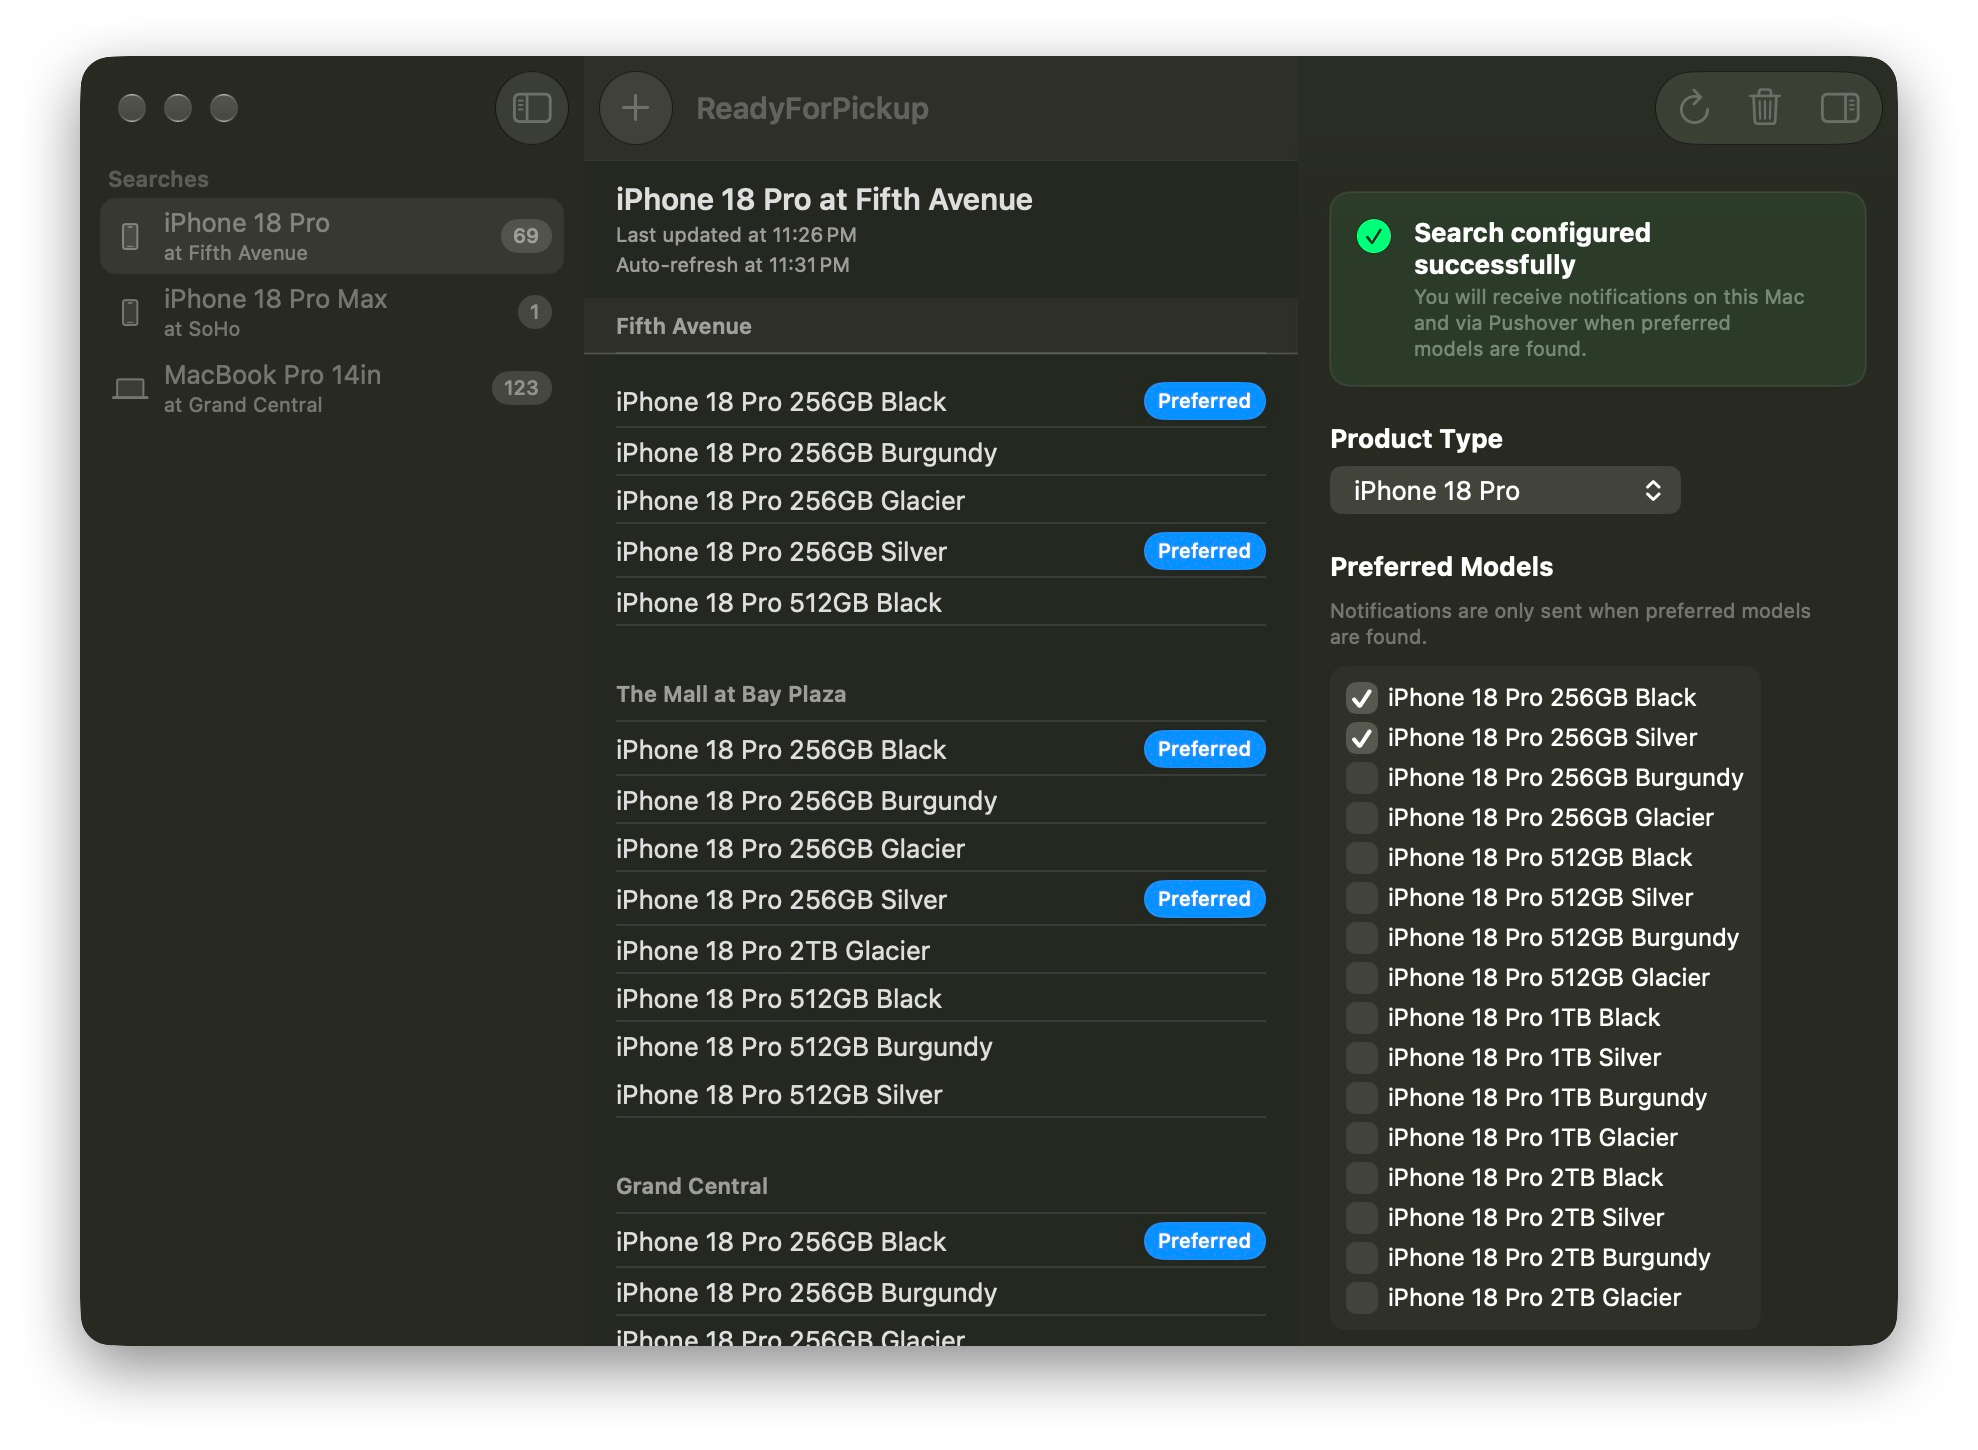Check iPhone 18 Pro 512GB Silver preference
This screenshot has width=1978, height=1450.
tap(1361, 897)
